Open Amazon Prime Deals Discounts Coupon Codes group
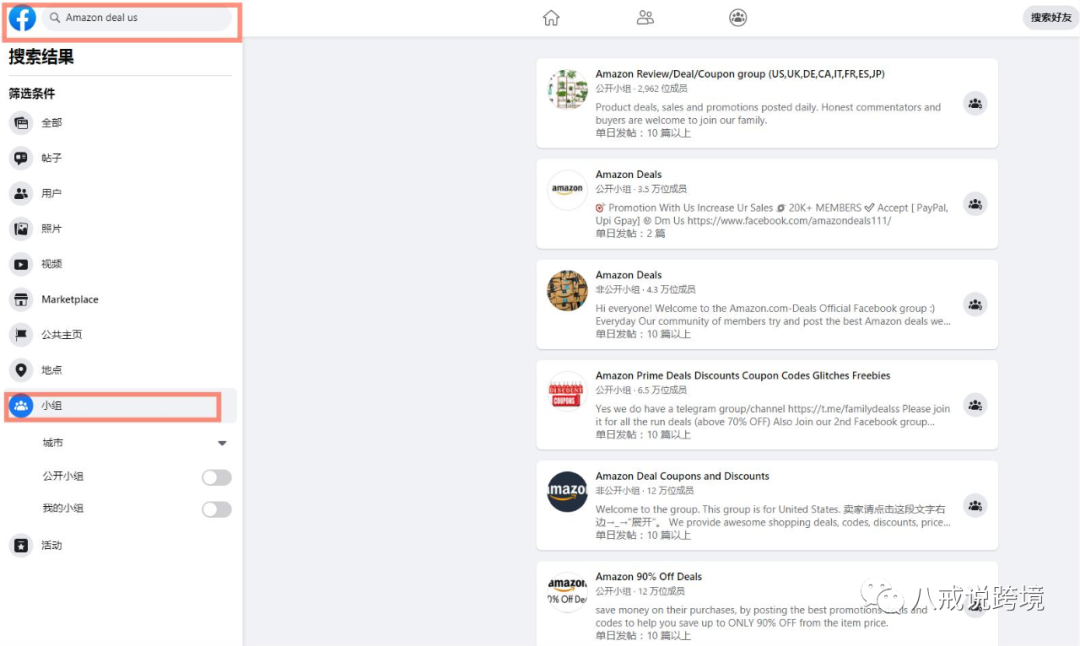 click(742, 375)
